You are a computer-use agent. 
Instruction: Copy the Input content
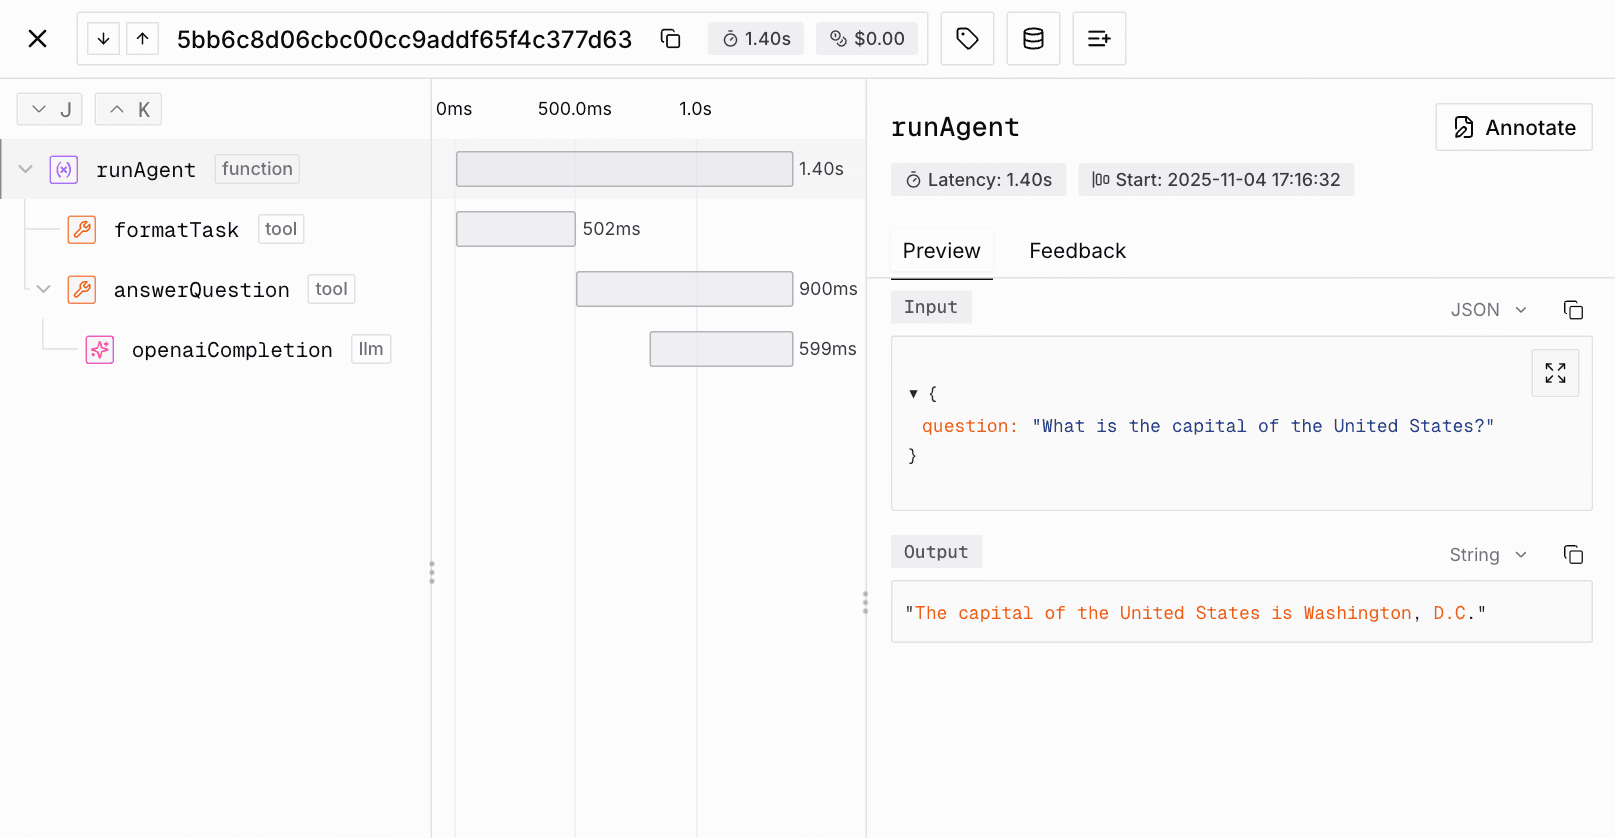[x=1573, y=310]
